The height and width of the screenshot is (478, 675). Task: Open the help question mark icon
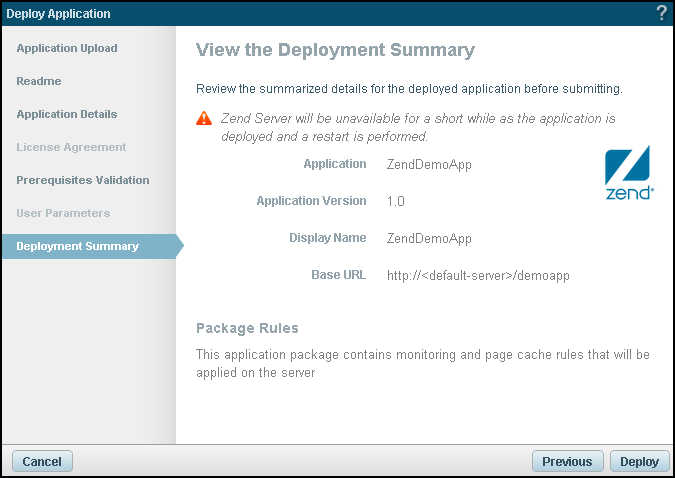[661, 13]
